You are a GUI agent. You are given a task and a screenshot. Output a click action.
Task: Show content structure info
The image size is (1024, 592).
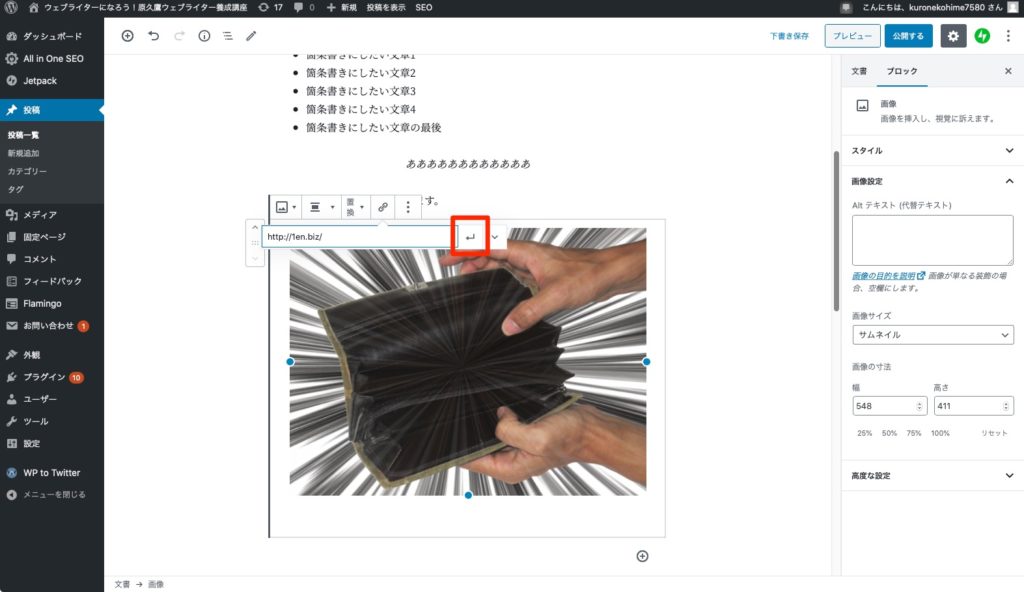(x=204, y=36)
